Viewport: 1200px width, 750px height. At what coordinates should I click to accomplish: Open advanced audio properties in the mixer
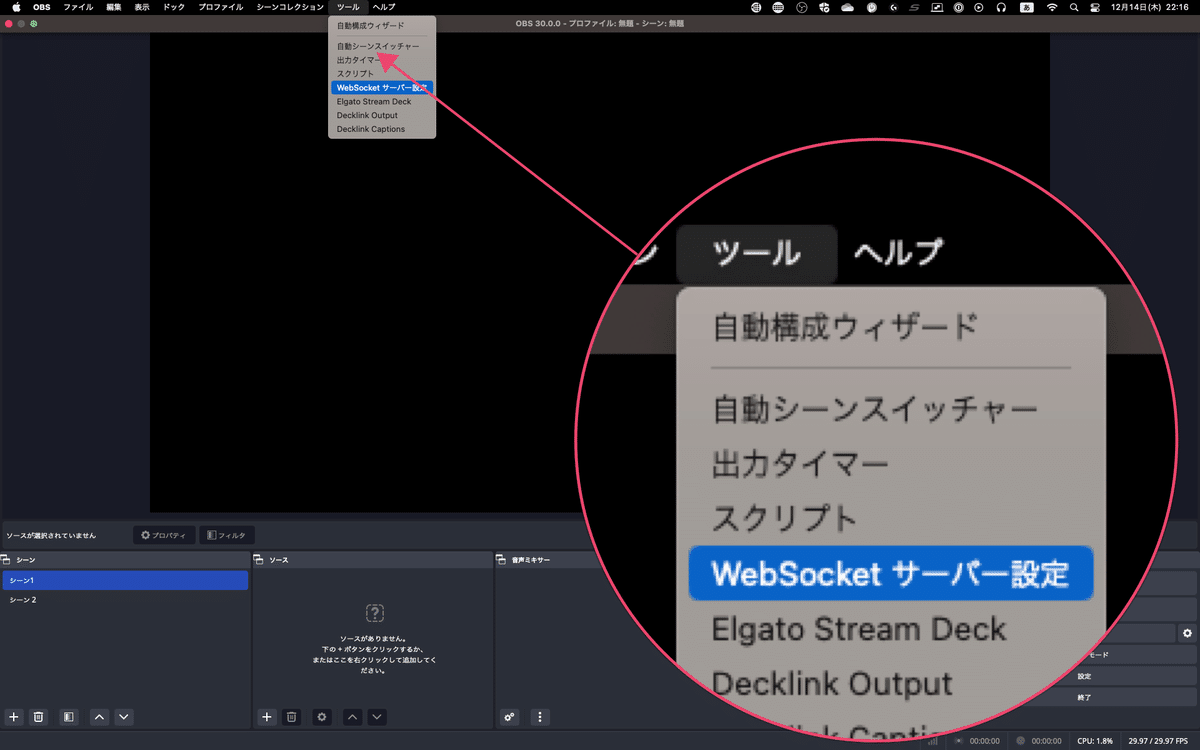click(509, 717)
